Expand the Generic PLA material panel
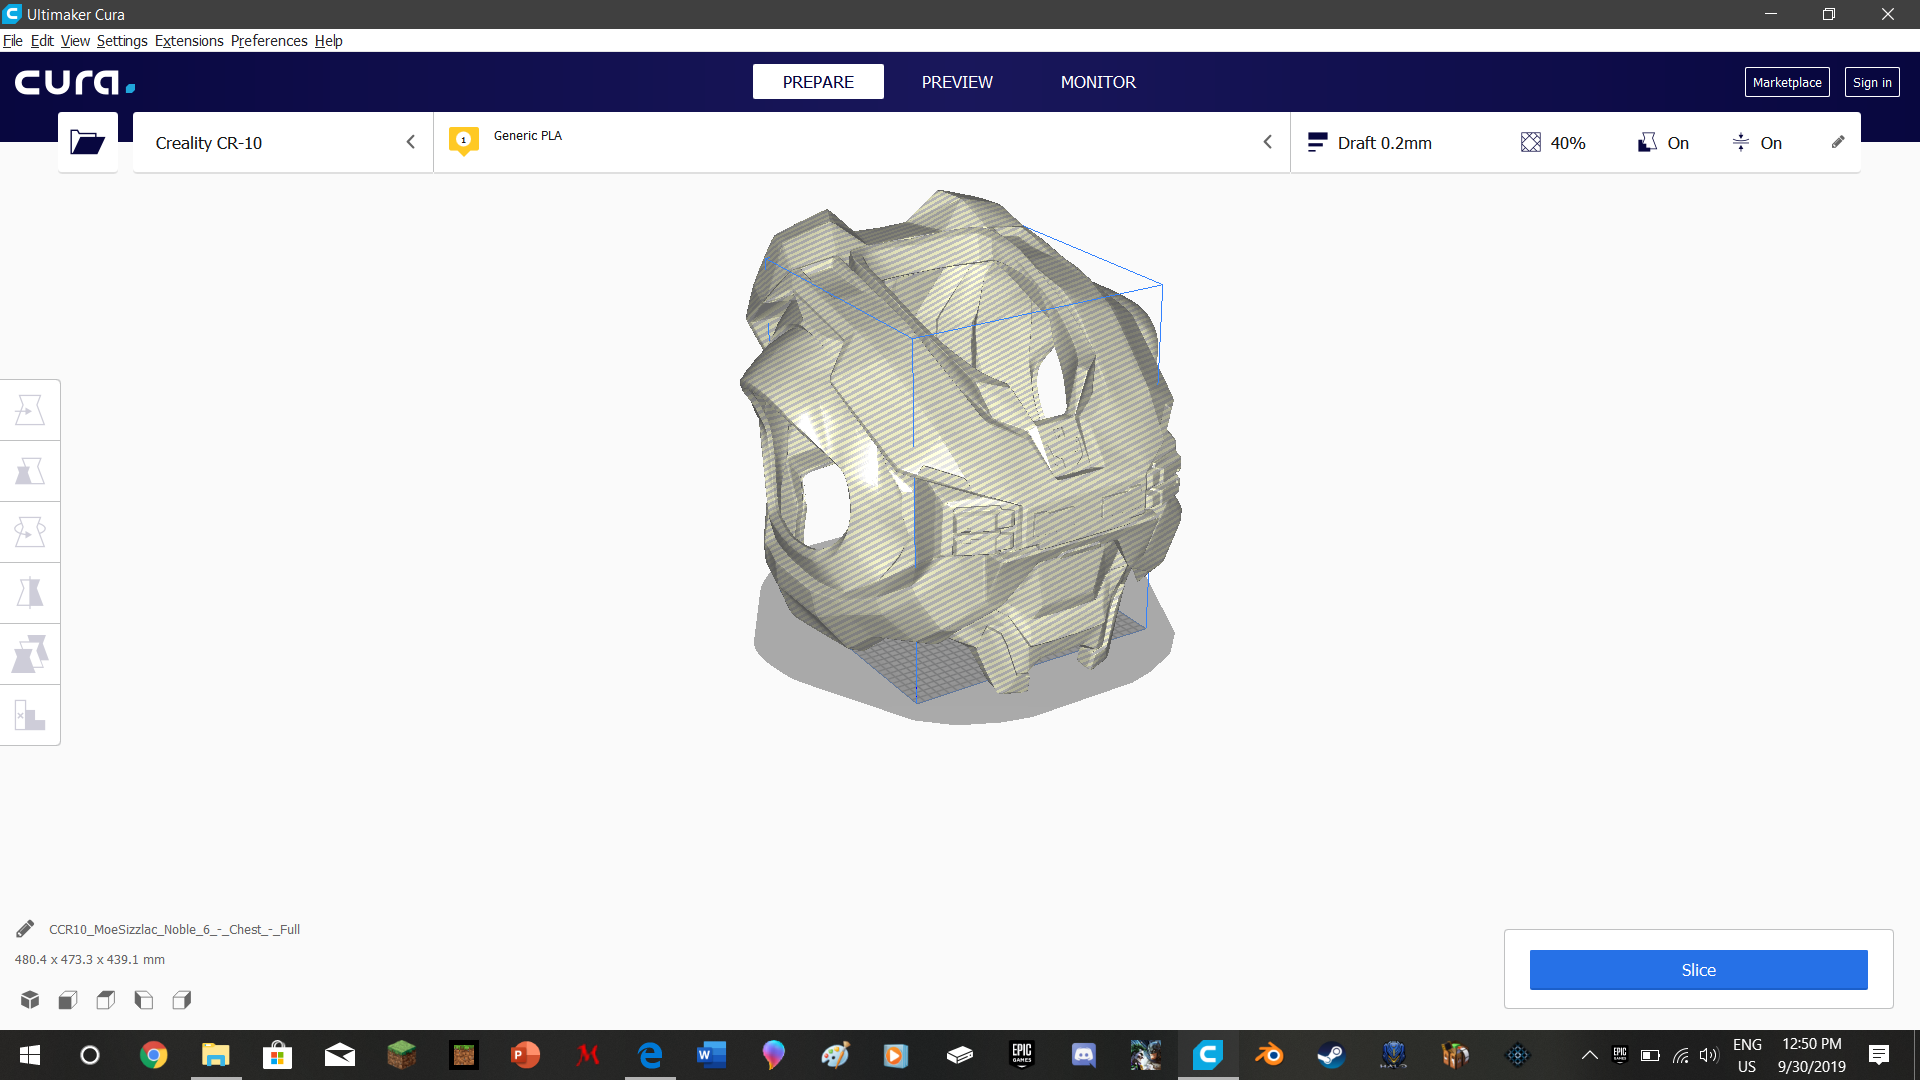This screenshot has height=1080, width=1920. pos(860,143)
